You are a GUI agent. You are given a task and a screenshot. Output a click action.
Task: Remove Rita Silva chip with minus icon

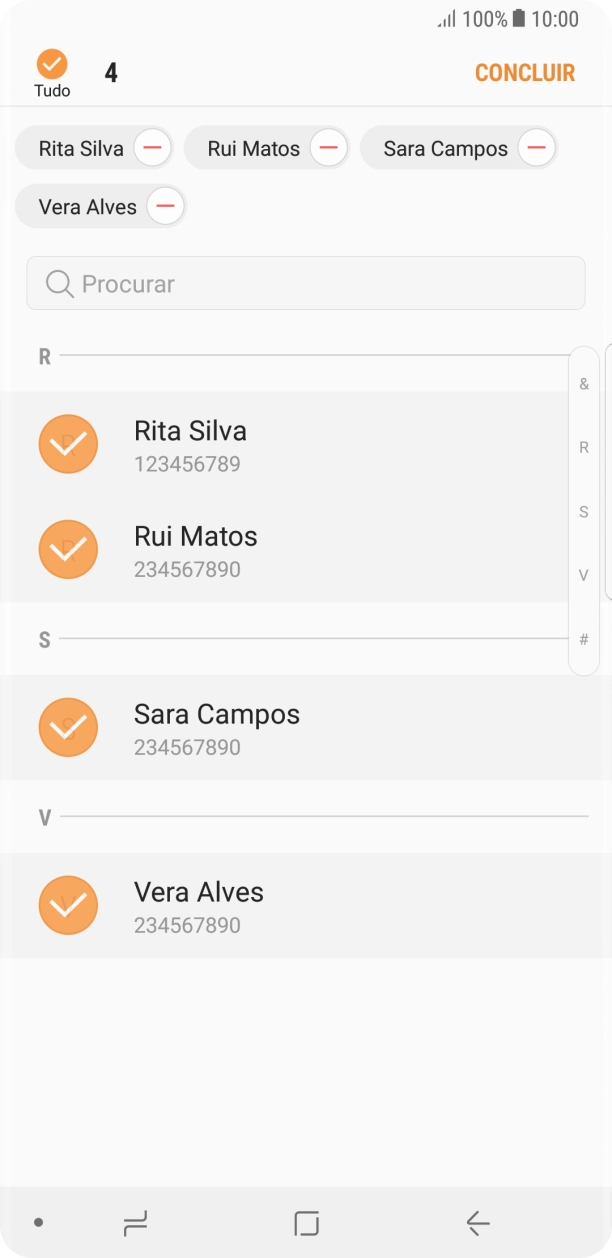152,148
